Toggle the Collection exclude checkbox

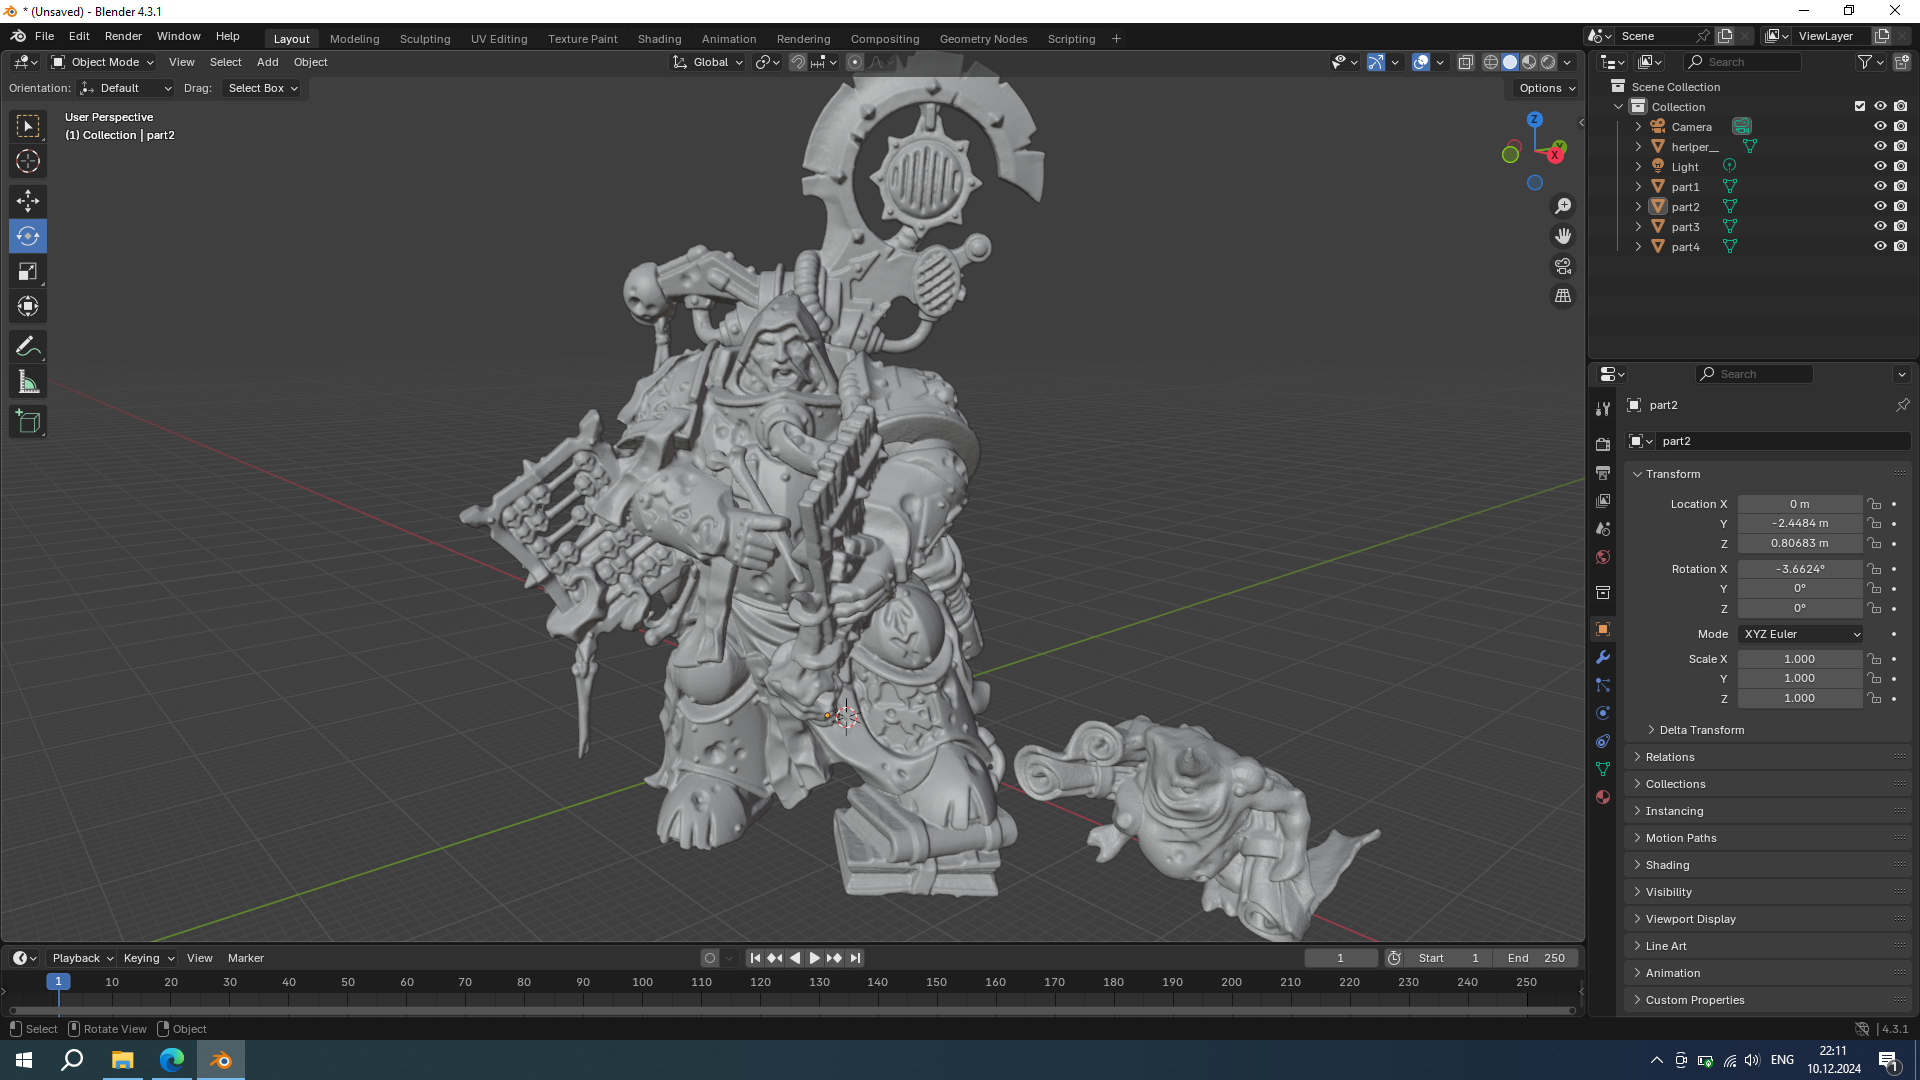1860,106
